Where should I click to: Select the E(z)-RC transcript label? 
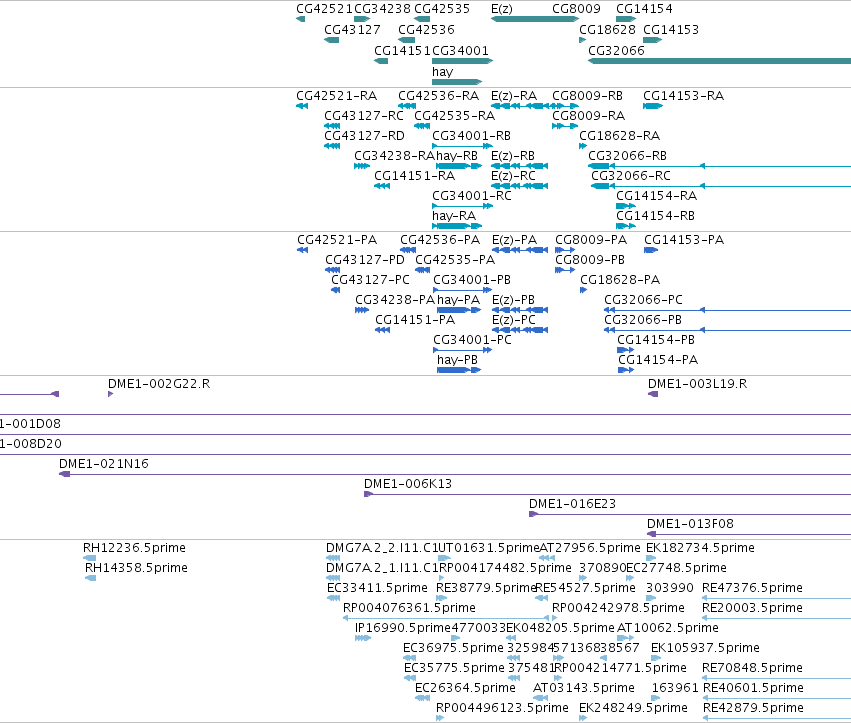pos(513,176)
